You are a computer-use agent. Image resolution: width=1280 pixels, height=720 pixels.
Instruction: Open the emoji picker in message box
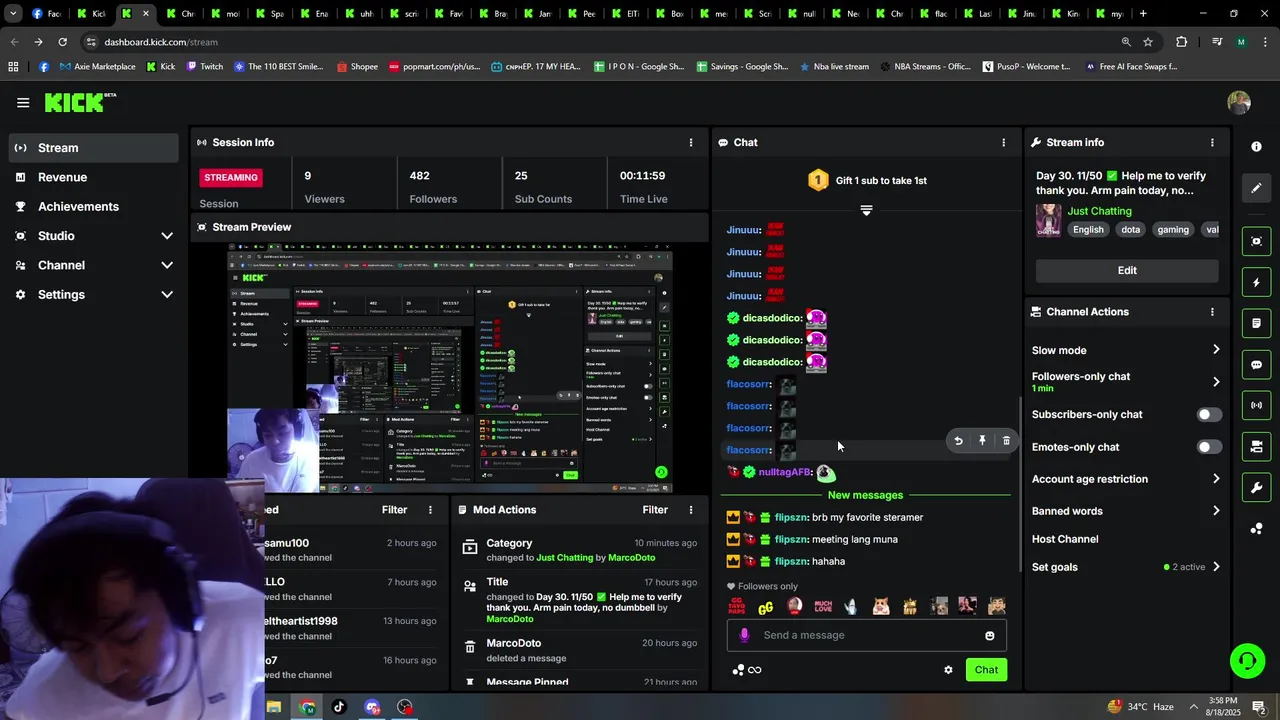[x=990, y=635]
